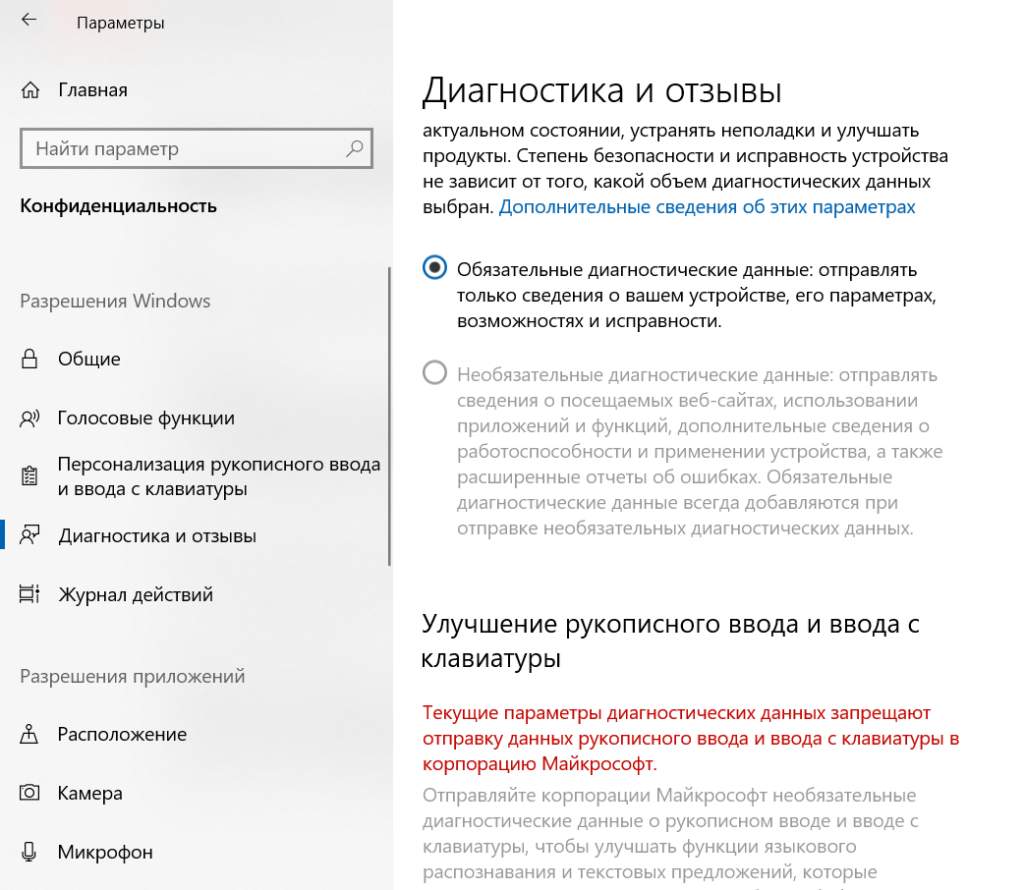Click the location icon for Расположение
Viewport: 1024px width, 890px height.
29,734
